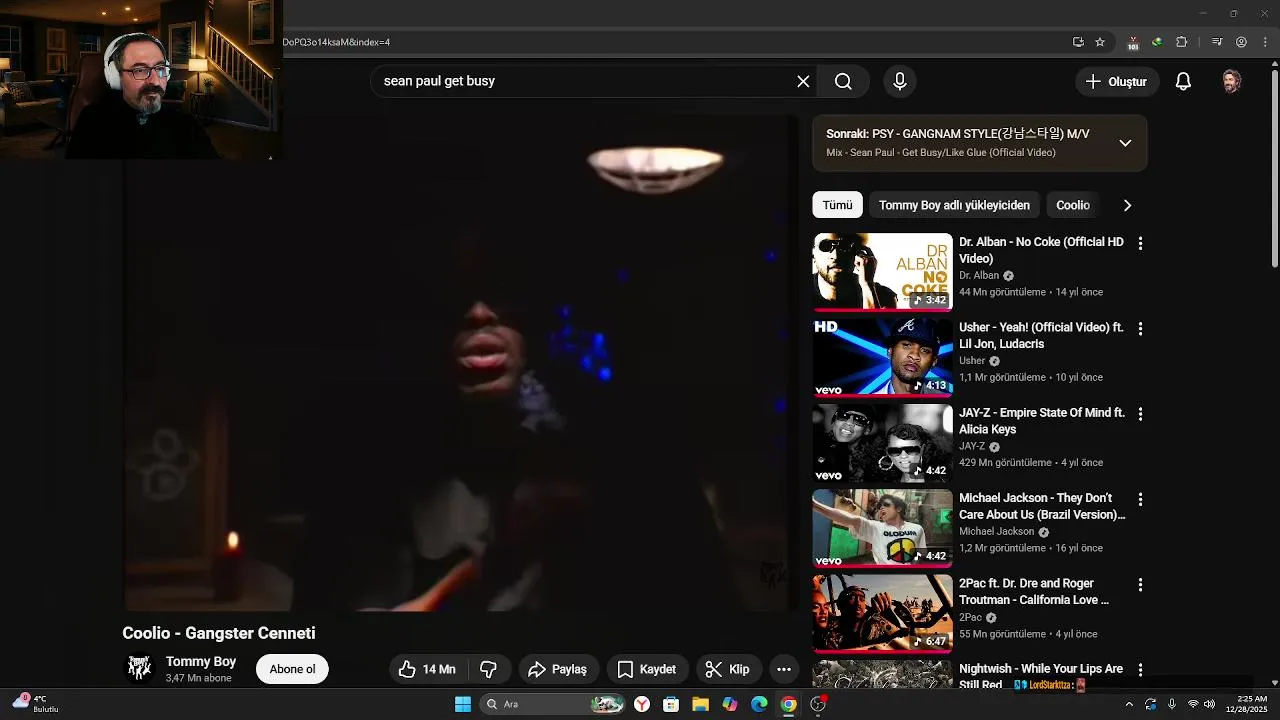Open File Explorer from taskbar
Image resolution: width=1280 pixels, height=720 pixels.
[x=701, y=704]
